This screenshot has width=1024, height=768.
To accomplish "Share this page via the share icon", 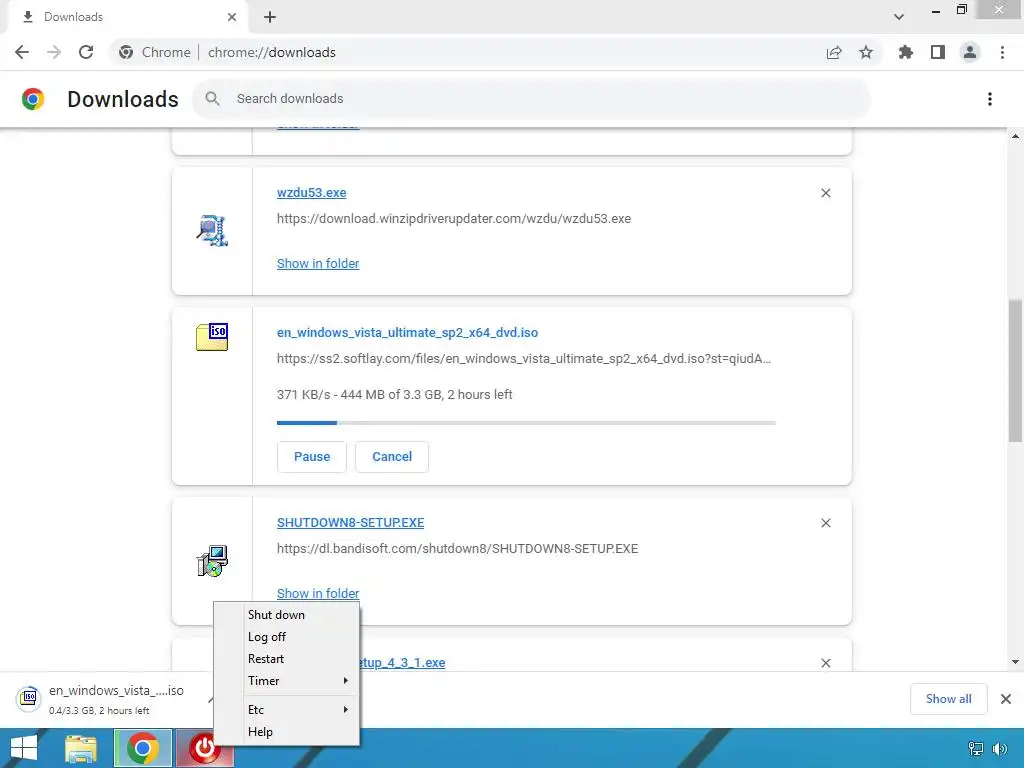I will click(x=834, y=52).
